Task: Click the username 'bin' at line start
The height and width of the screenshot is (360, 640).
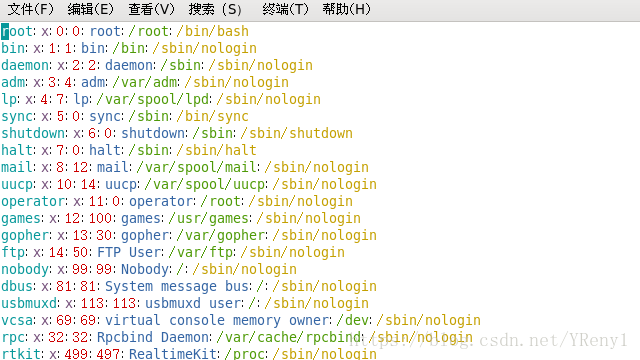Action: 13,48
